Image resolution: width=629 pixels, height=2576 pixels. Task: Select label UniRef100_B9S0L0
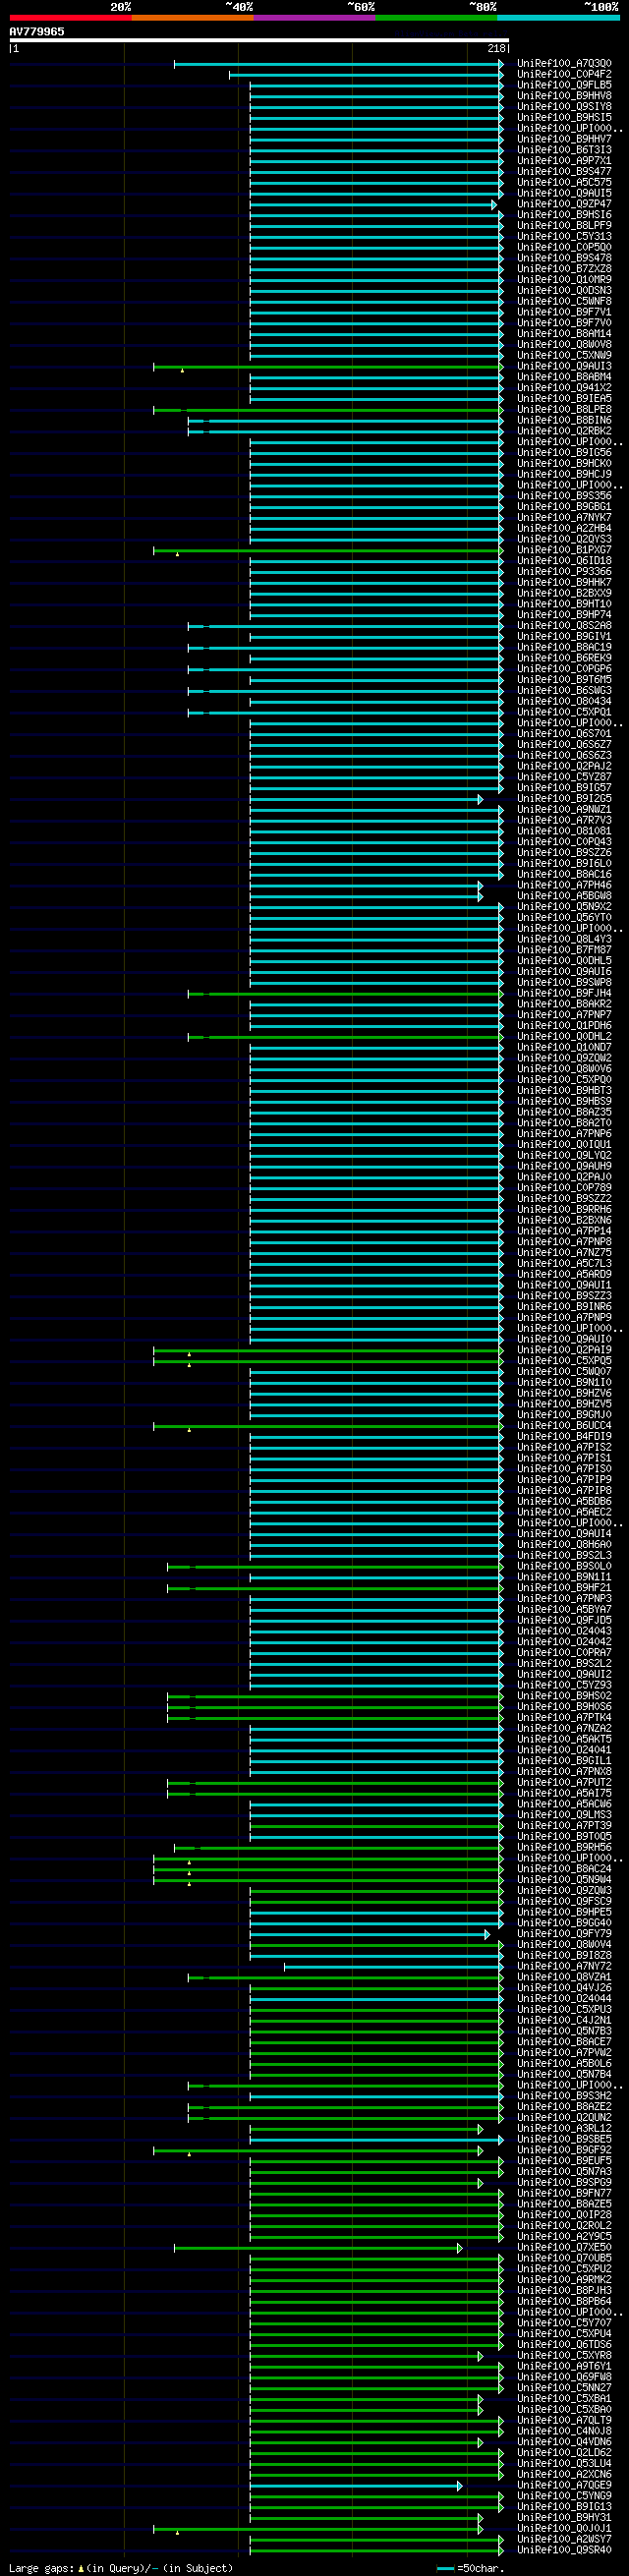pos(564,1567)
